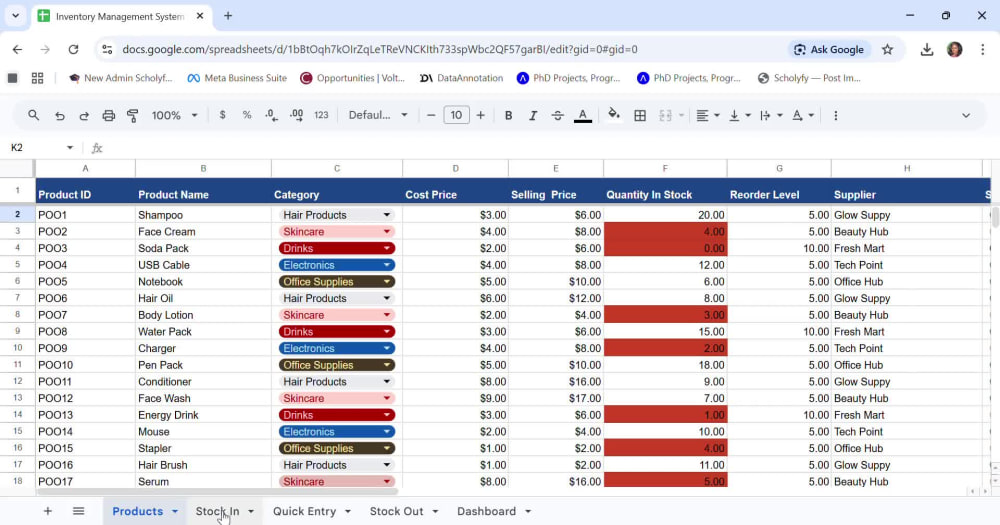Toggle strikethrough formatting
Screen dimensions: 1000x525
557,115
